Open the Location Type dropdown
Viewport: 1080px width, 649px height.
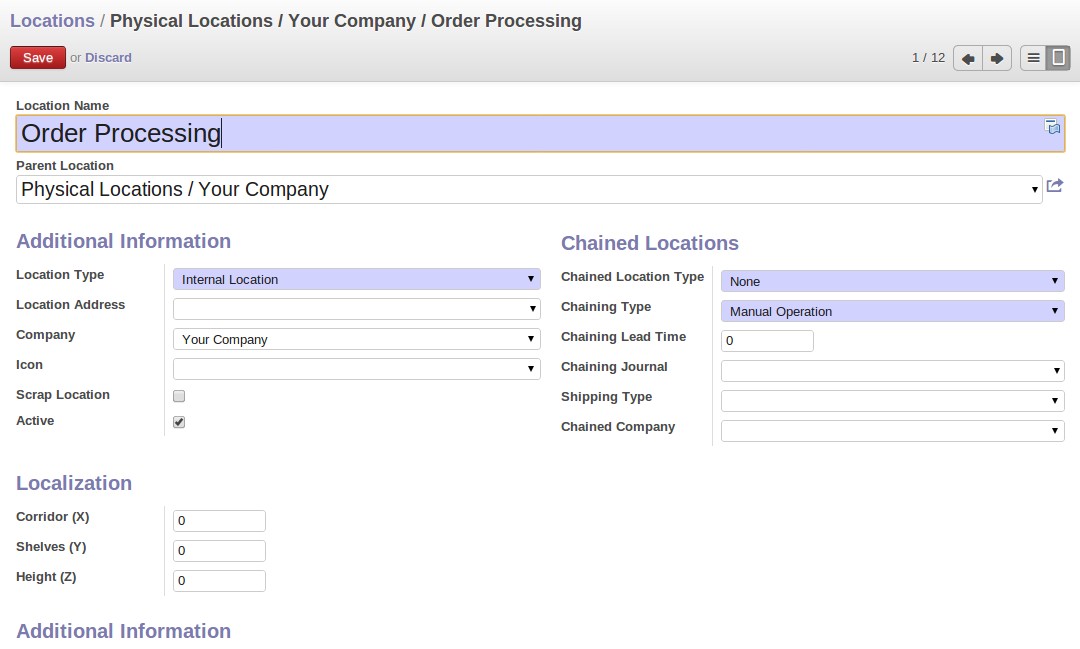(356, 280)
